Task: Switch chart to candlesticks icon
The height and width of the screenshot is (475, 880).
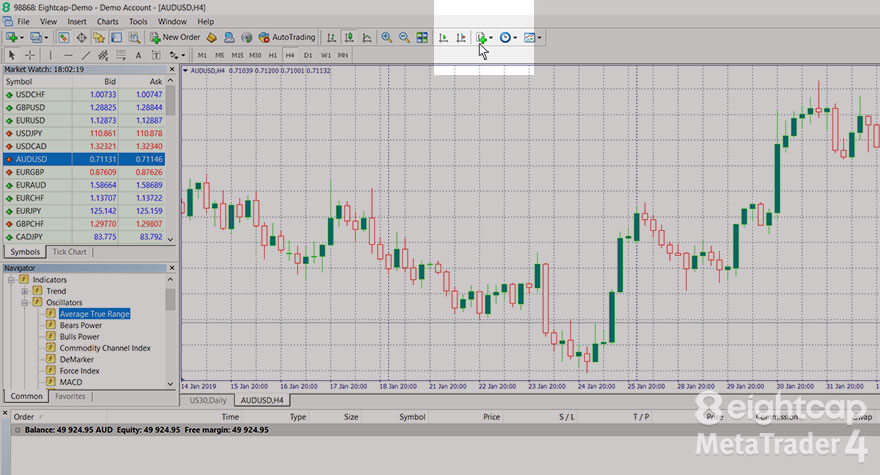Action: click(x=349, y=38)
